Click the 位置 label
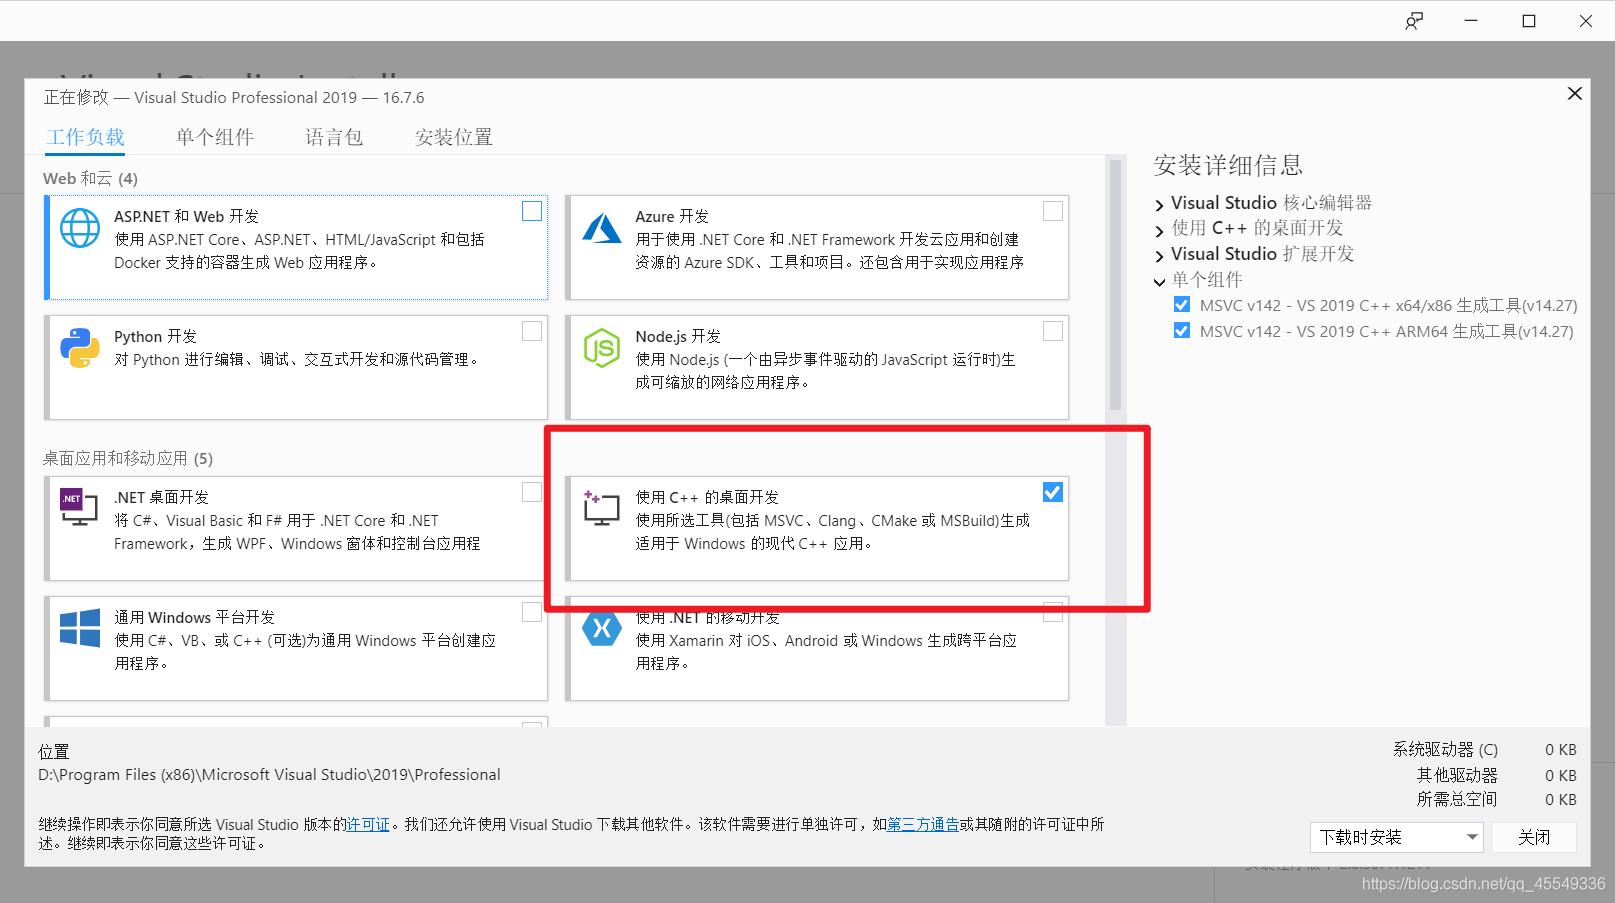Viewport: 1616px width, 903px height. tap(54, 752)
